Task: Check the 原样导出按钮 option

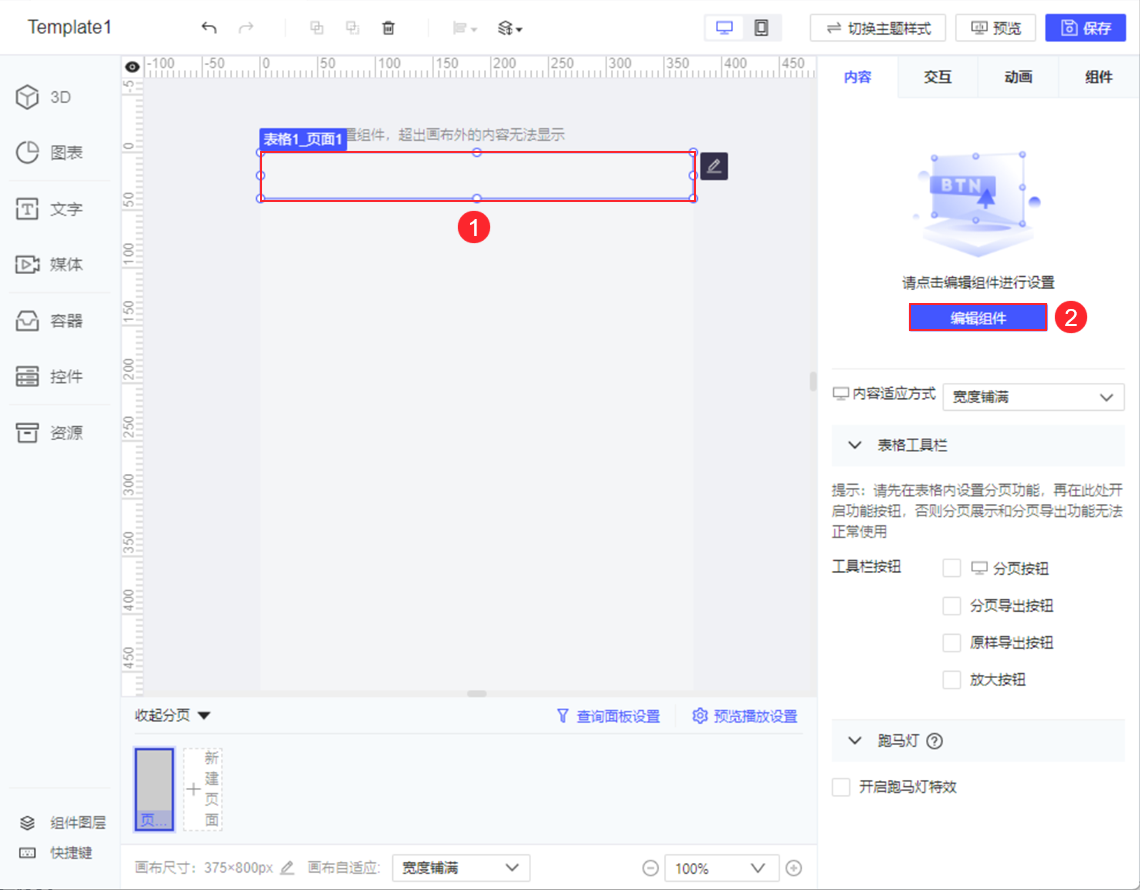Action: pyautogui.click(x=951, y=642)
